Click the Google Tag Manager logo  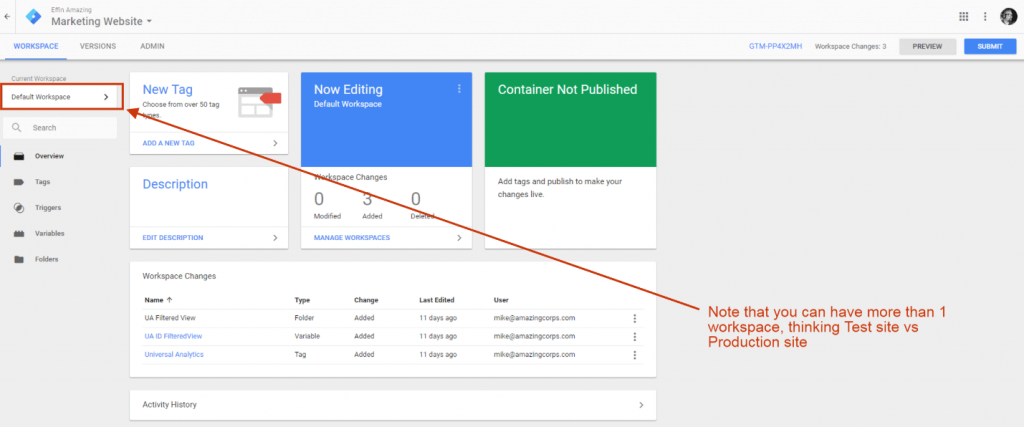(x=33, y=16)
